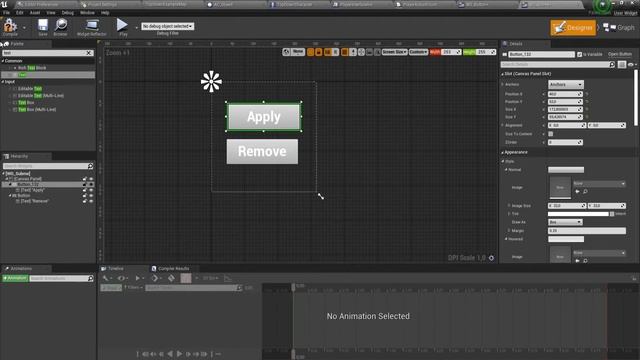Toggle the Size To Content checkbox
Viewport: 640px width, 360px height.
[x=551, y=134]
